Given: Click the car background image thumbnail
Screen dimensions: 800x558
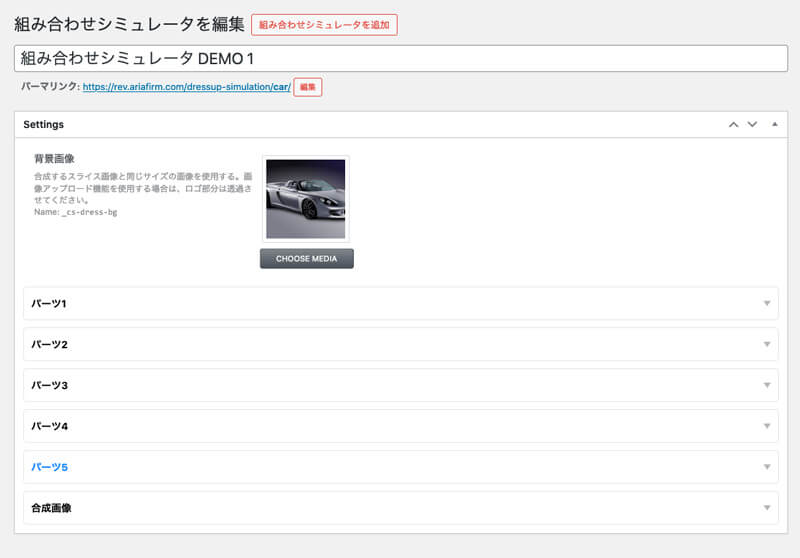Looking at the screenshot, I should [x=305, y=198].
